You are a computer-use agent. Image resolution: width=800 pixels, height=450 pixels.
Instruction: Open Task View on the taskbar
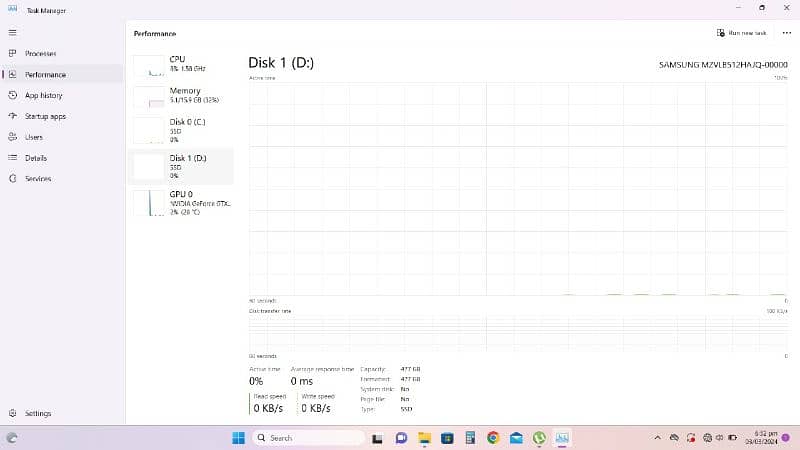[377, 438]
